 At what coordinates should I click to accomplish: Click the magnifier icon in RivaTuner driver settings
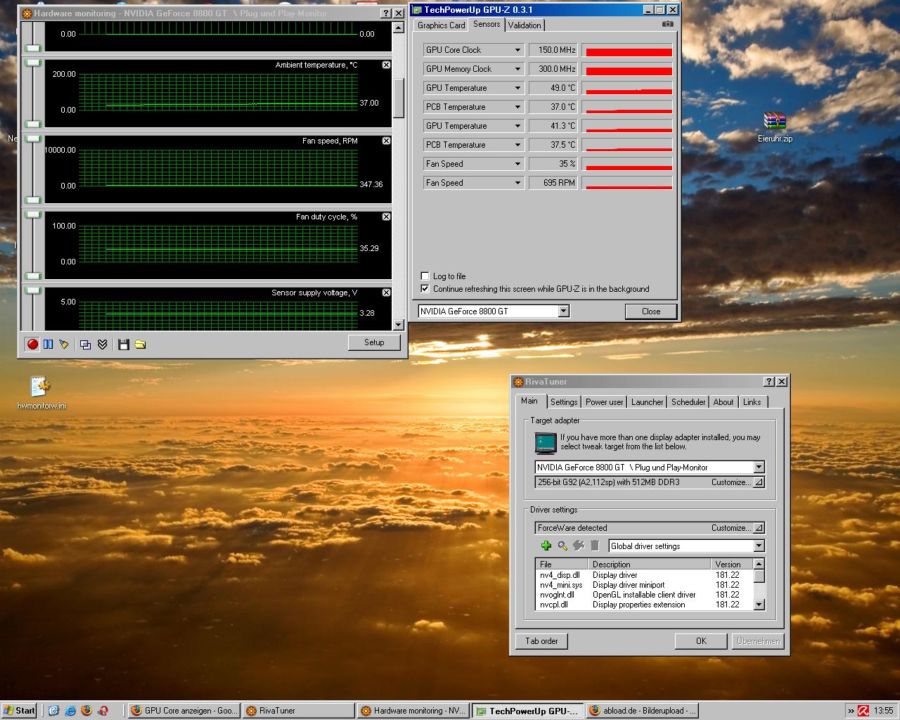(x=562, y=546)
